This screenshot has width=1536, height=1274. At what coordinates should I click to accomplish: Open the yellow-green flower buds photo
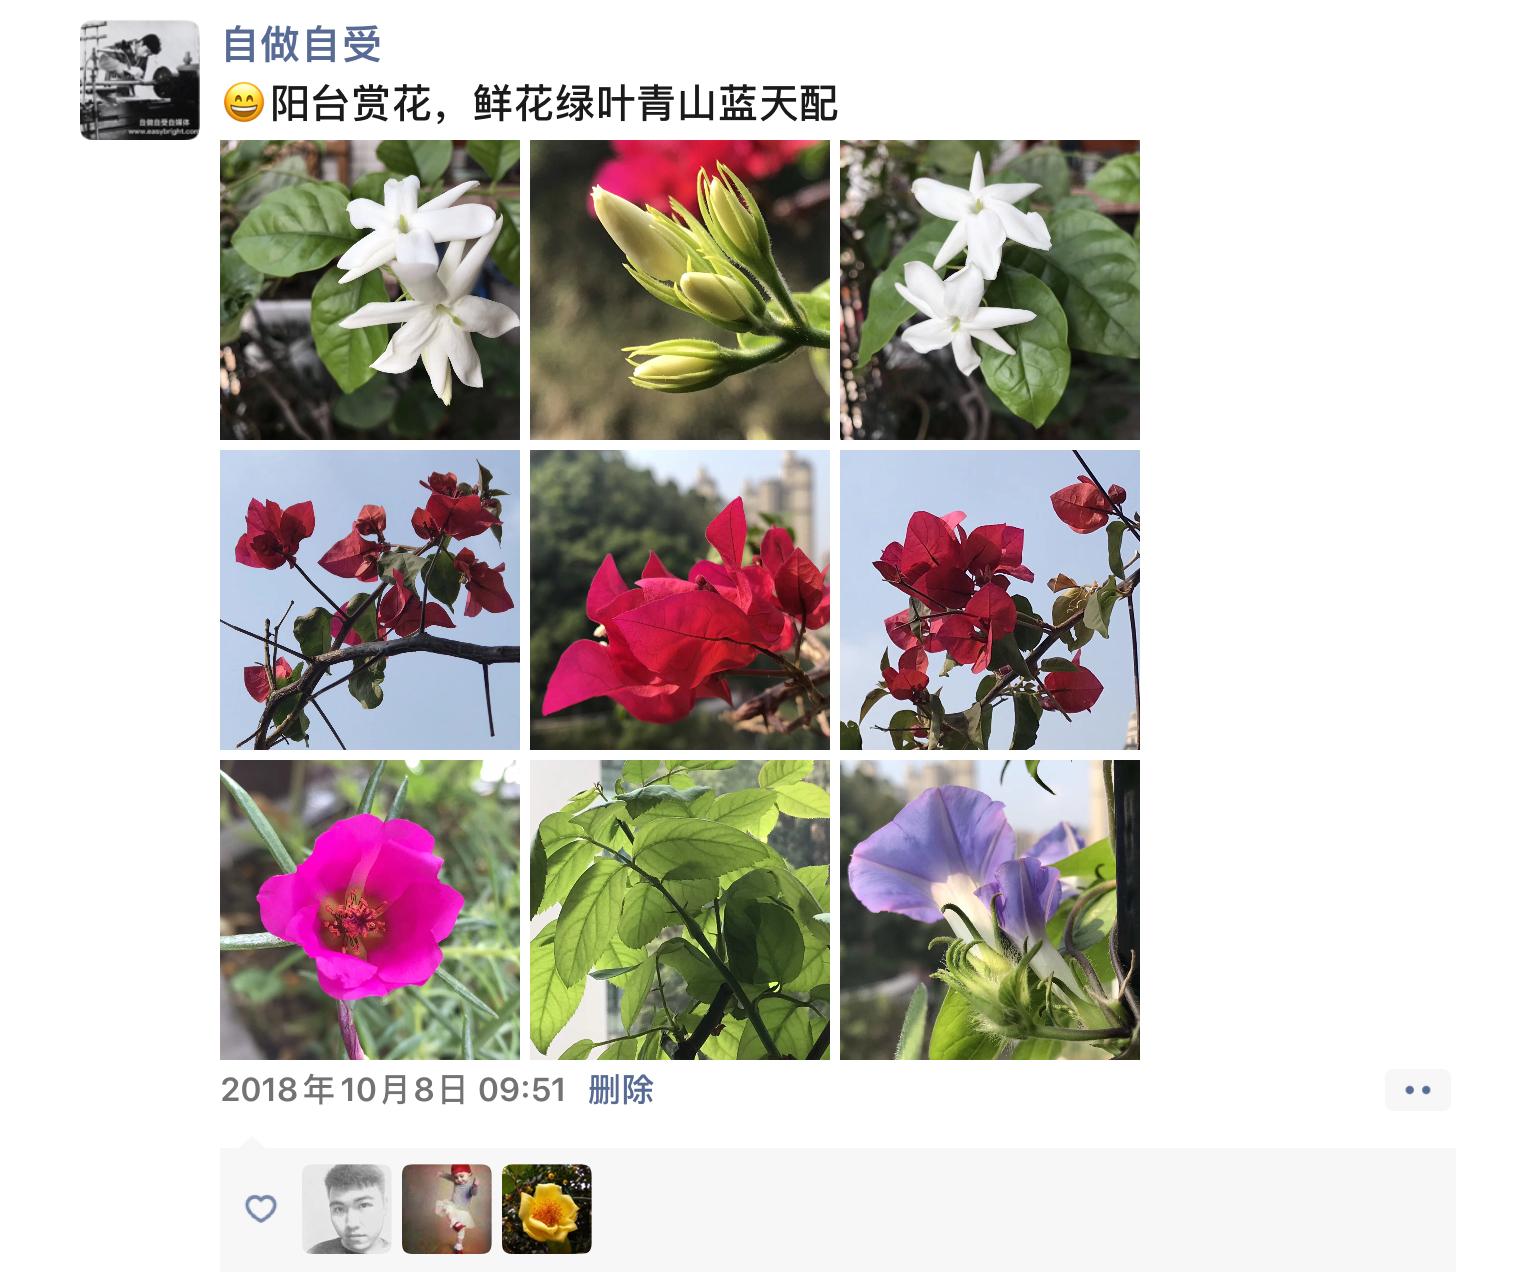(680, 290)
